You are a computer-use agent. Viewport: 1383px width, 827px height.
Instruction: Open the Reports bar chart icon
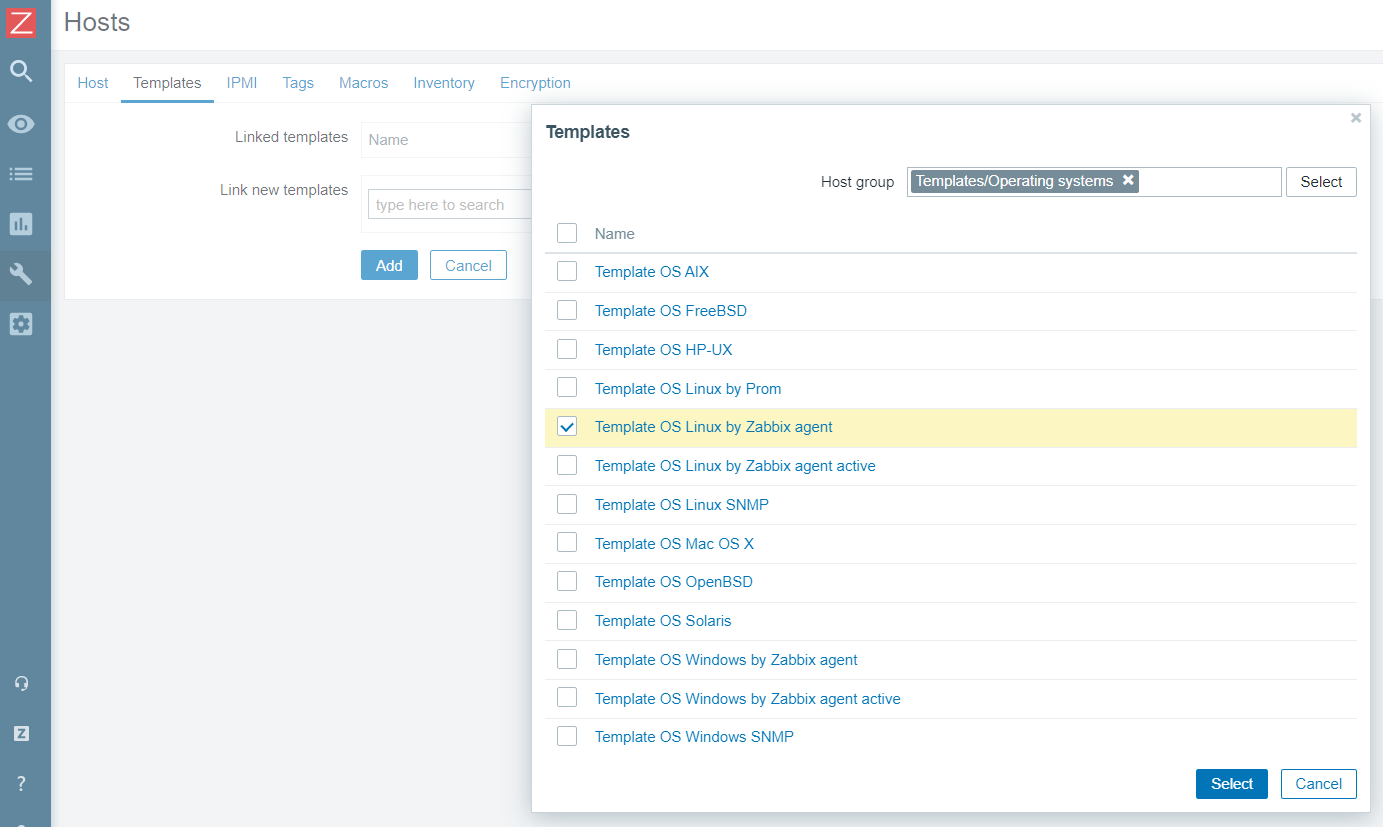(21, 224)
